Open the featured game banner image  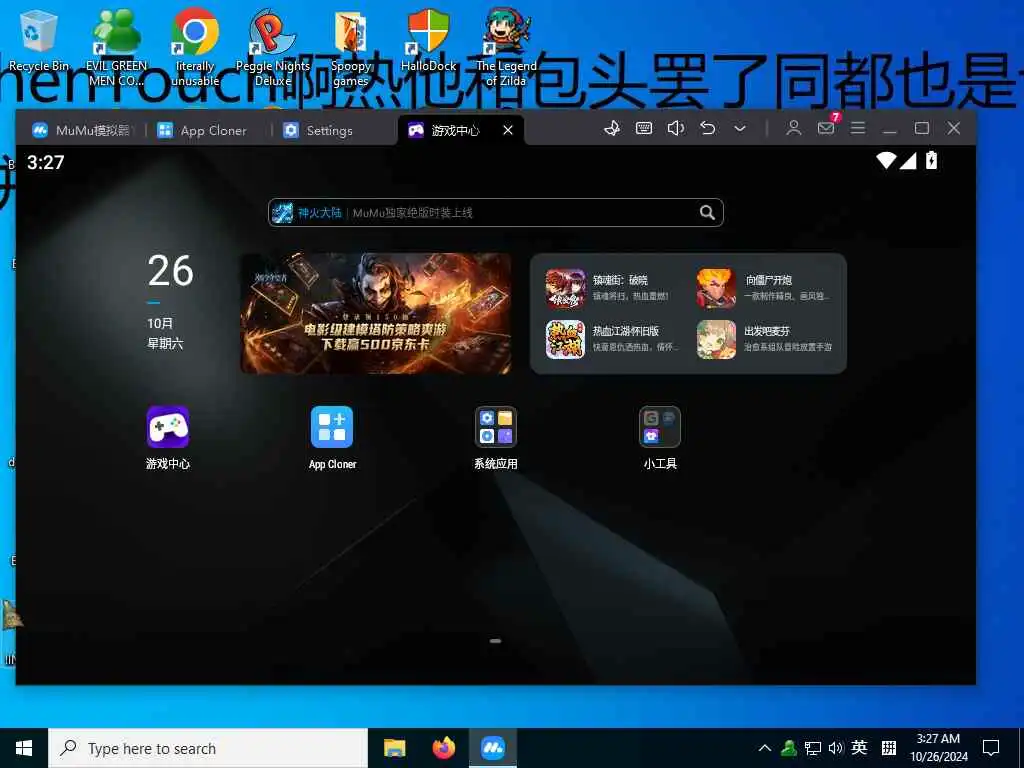[376, 313]
